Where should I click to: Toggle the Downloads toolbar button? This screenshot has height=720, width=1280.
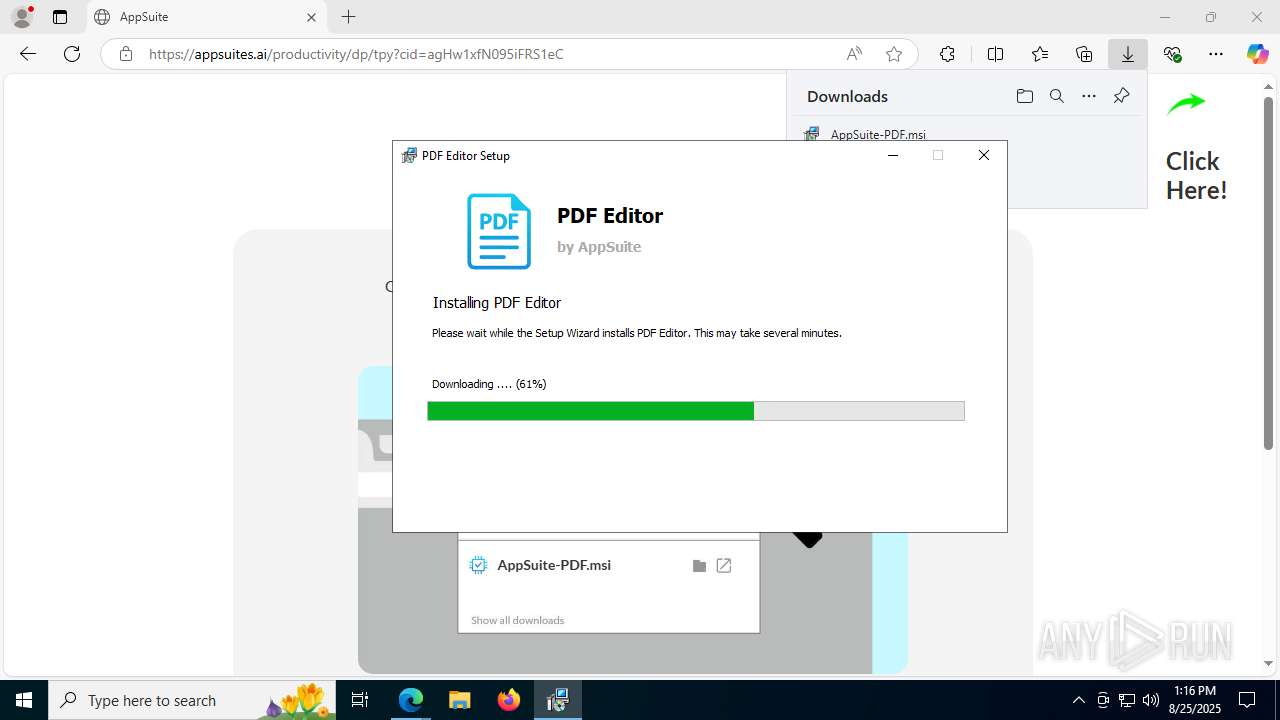[1128, 54]
